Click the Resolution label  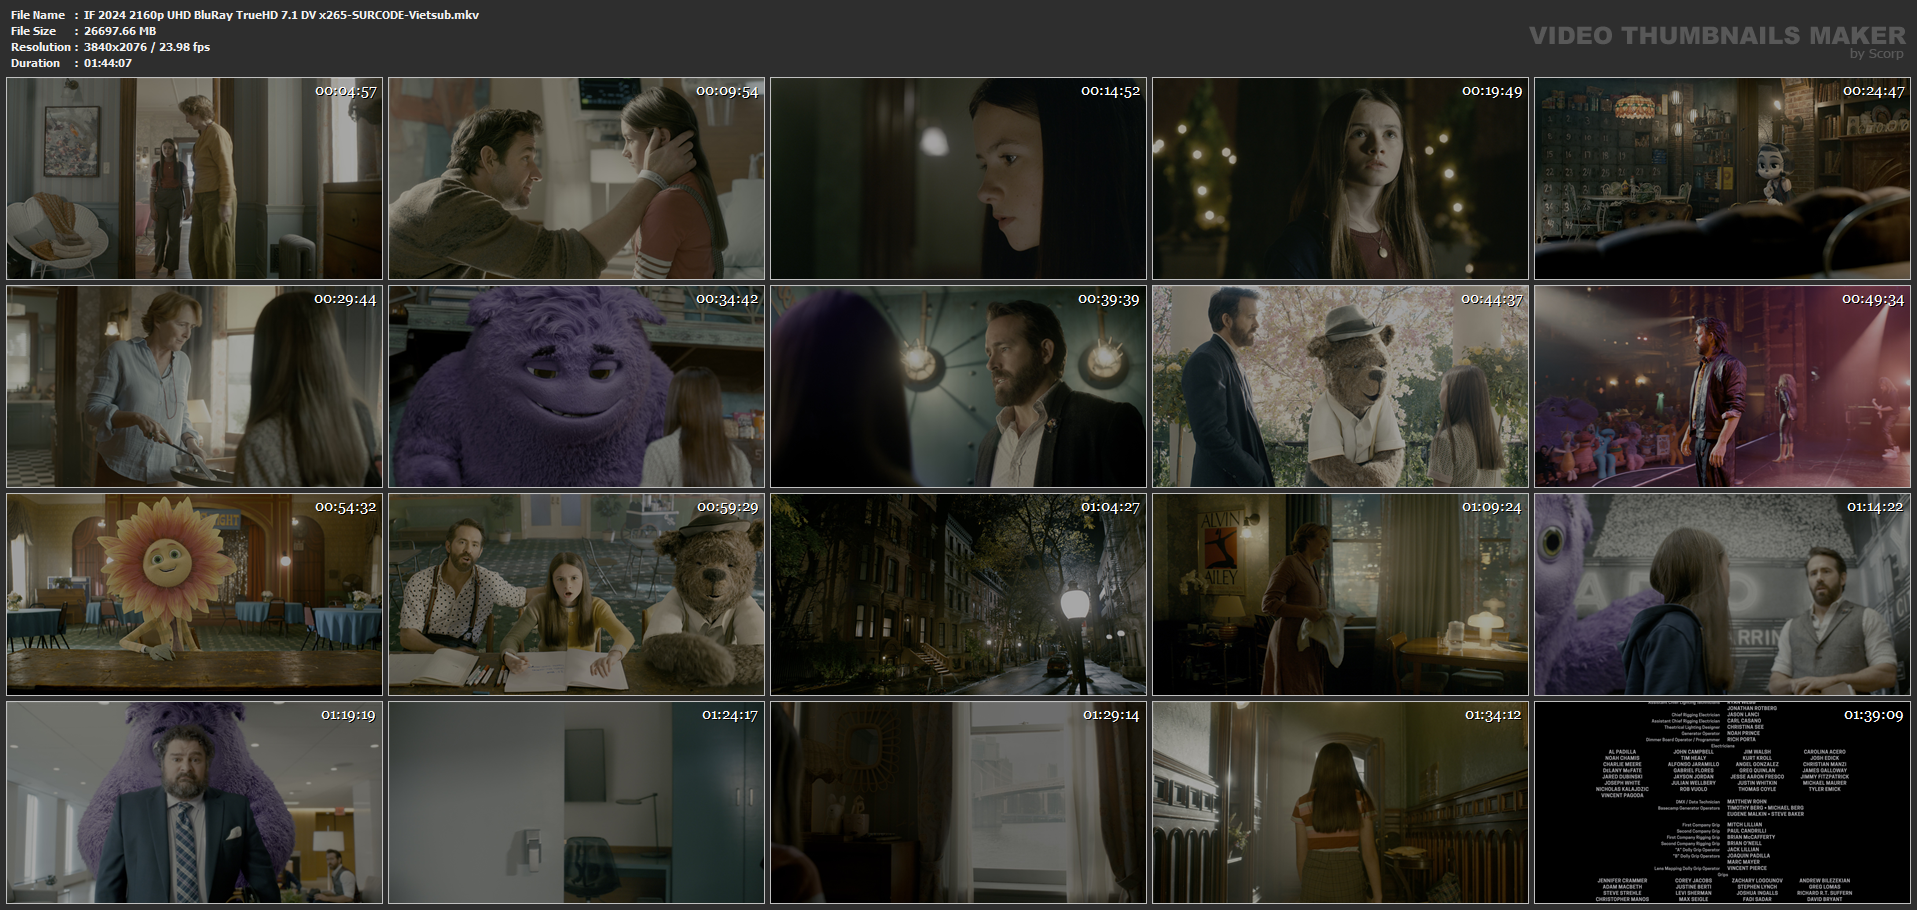coord(41,47)
